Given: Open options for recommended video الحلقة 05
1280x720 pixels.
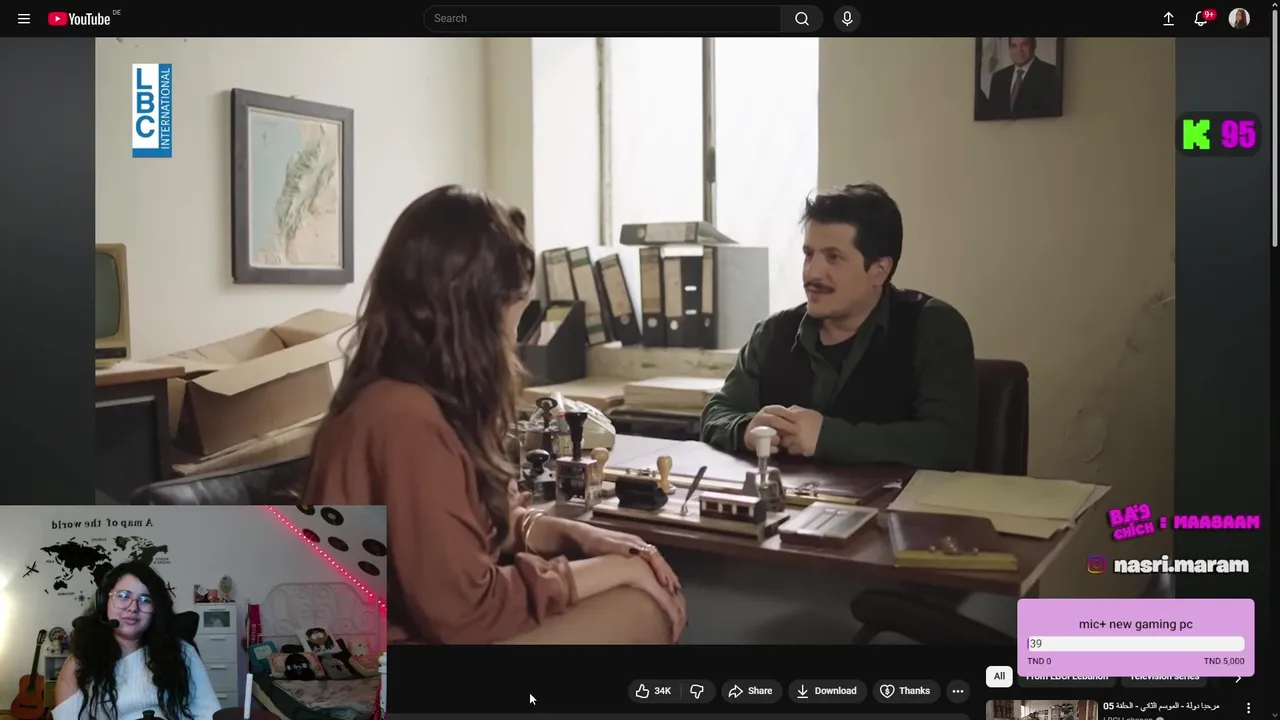Looking at the screenshot, I should [x=1248, y=708].
